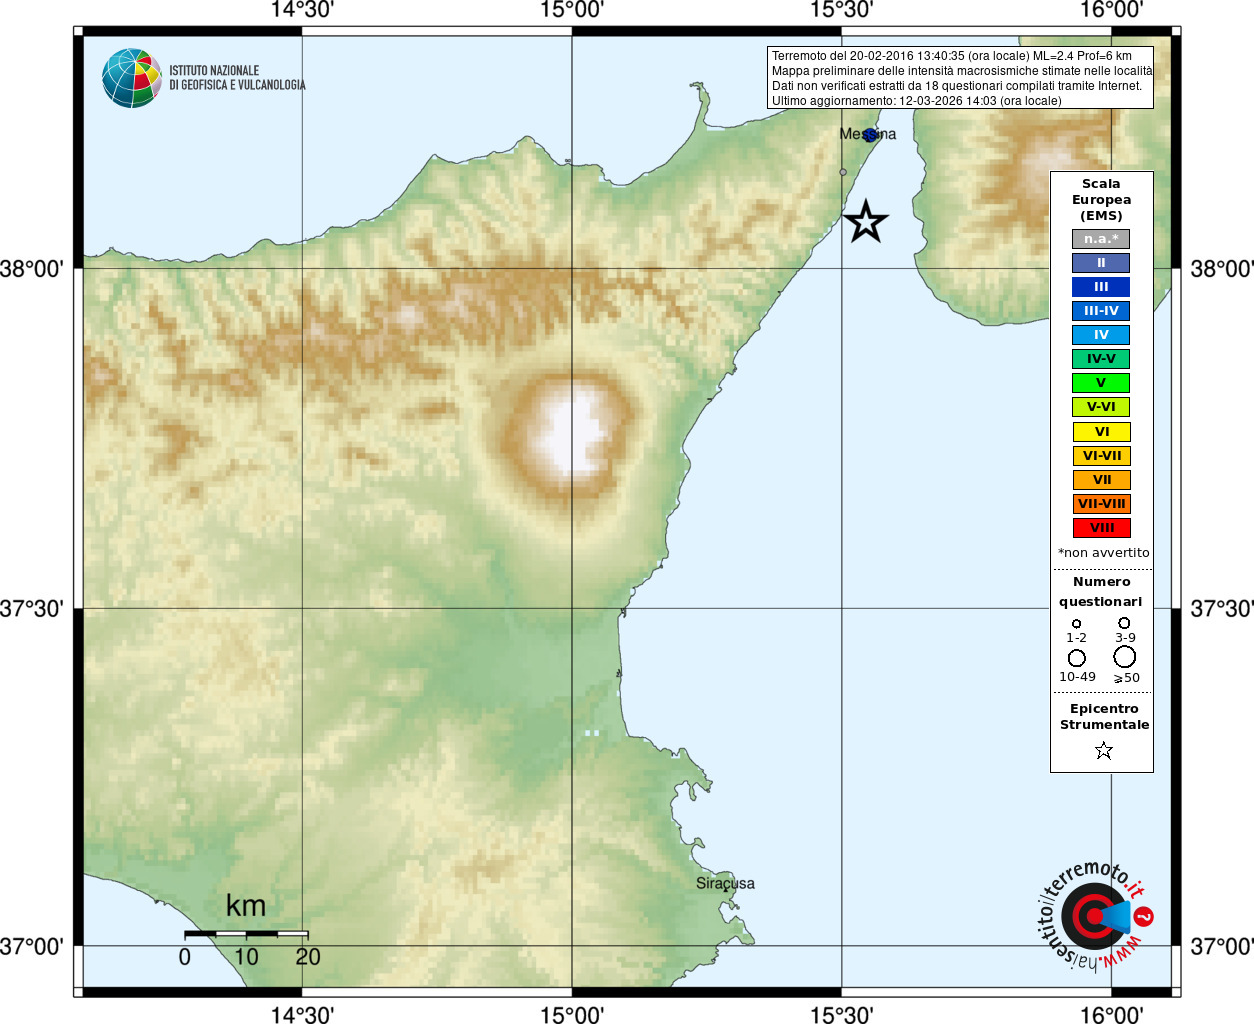
Task: Click the ISTITUTO NAZIONALE DI GEOFISICA text
Action: (x=237, y=78)
